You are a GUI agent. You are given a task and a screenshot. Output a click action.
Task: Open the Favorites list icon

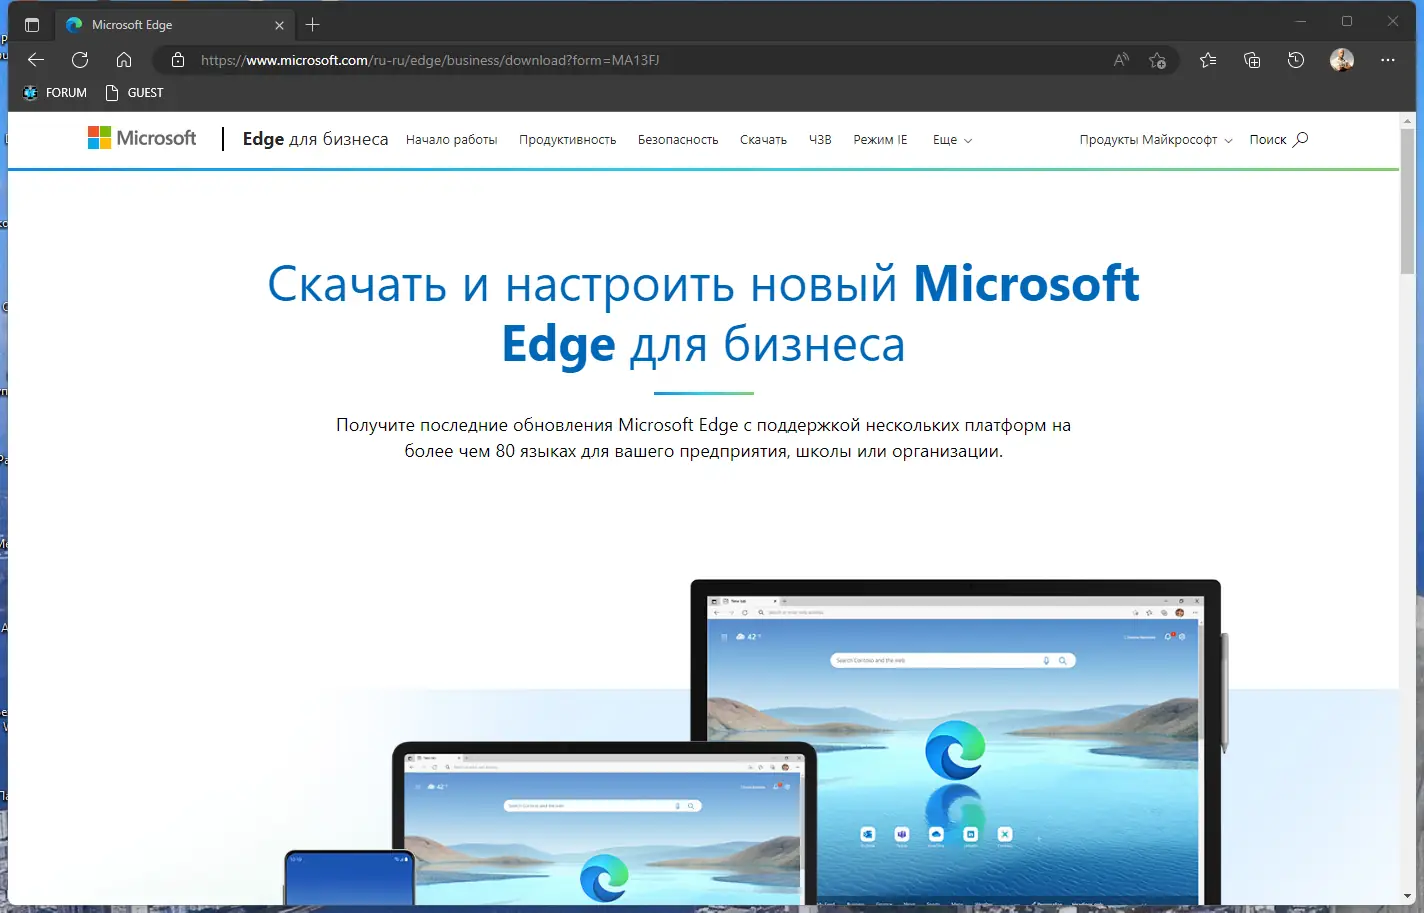click(x=1208, y=60)
